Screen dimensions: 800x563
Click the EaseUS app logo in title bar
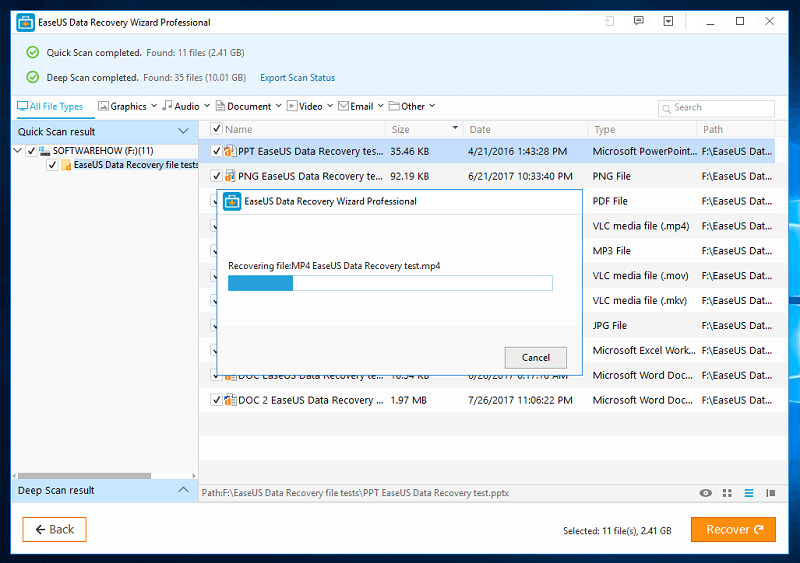tap(25, 22)
